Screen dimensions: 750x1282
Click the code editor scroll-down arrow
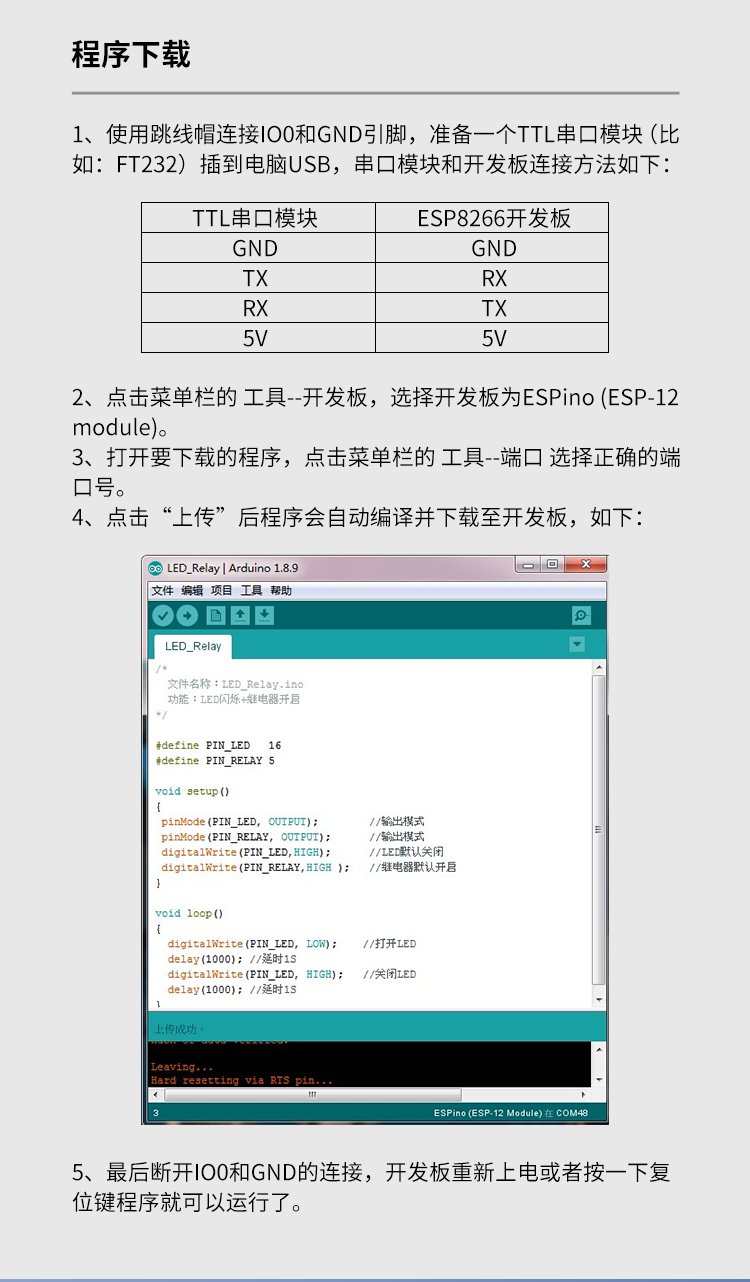coord(599,1000)
